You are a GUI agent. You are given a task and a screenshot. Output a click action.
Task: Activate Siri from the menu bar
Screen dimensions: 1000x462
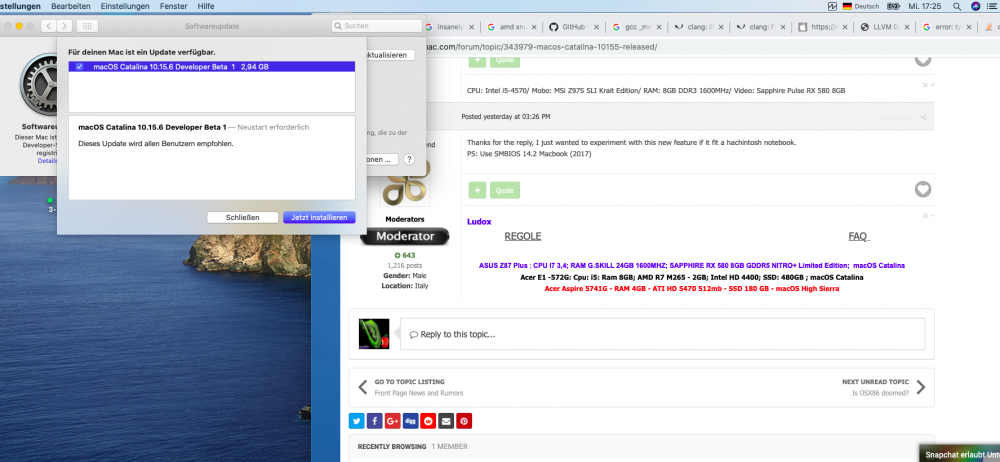click(975, 6)
